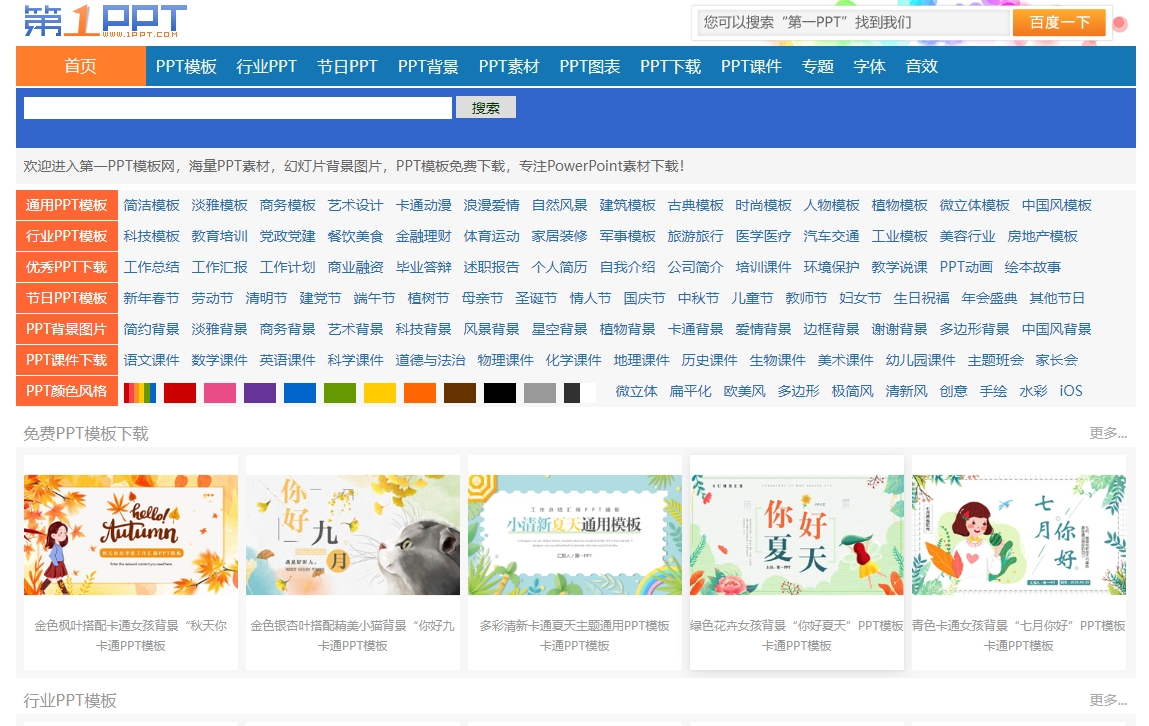
Task: Open the 你好夏天 template thumbnail
Action: (797, 535)
